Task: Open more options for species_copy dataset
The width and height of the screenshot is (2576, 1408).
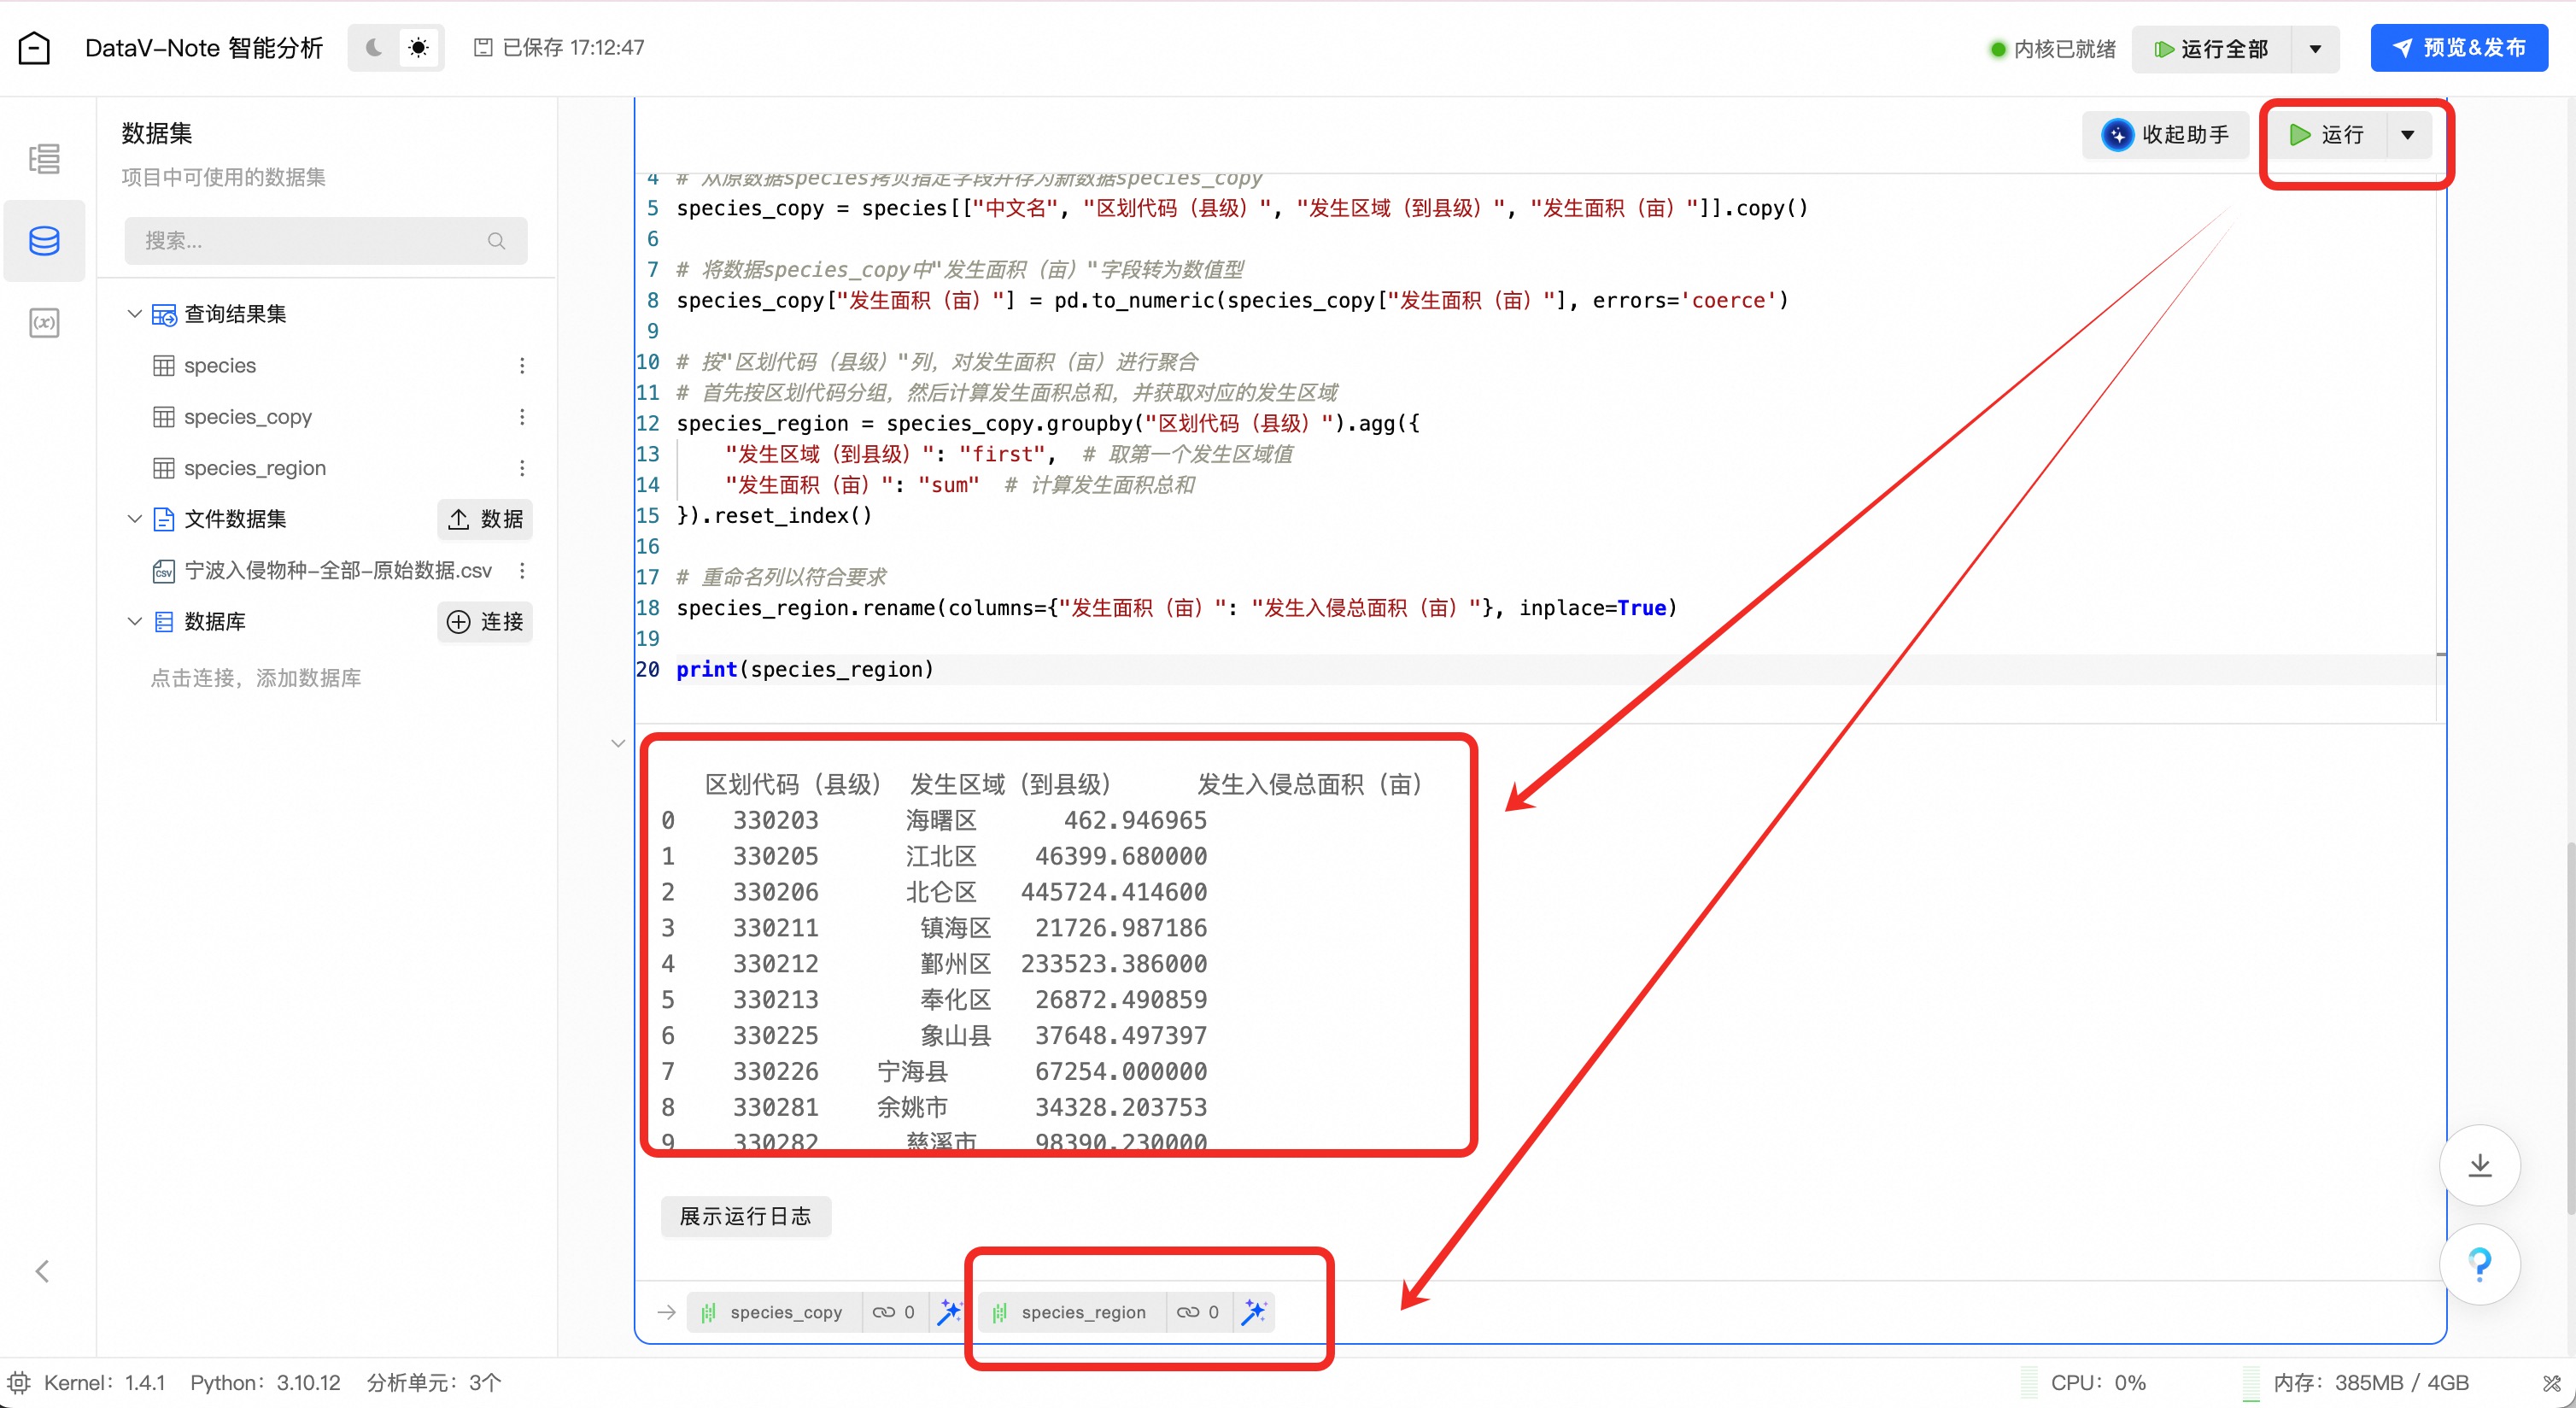Action: click(x=522, y=417)
